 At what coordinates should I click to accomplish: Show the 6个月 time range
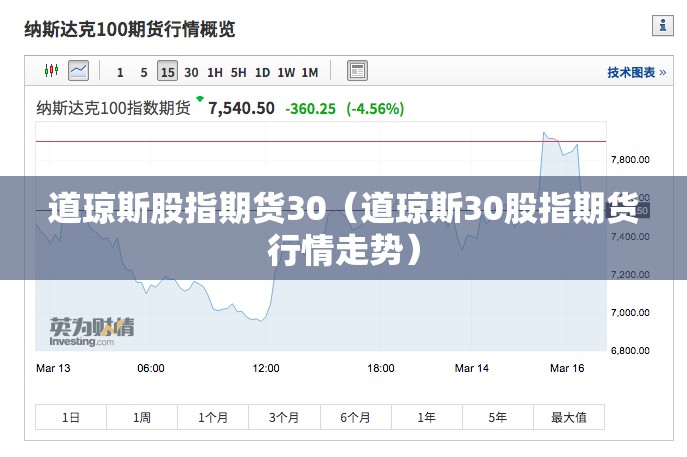click(x=355, y=417)
